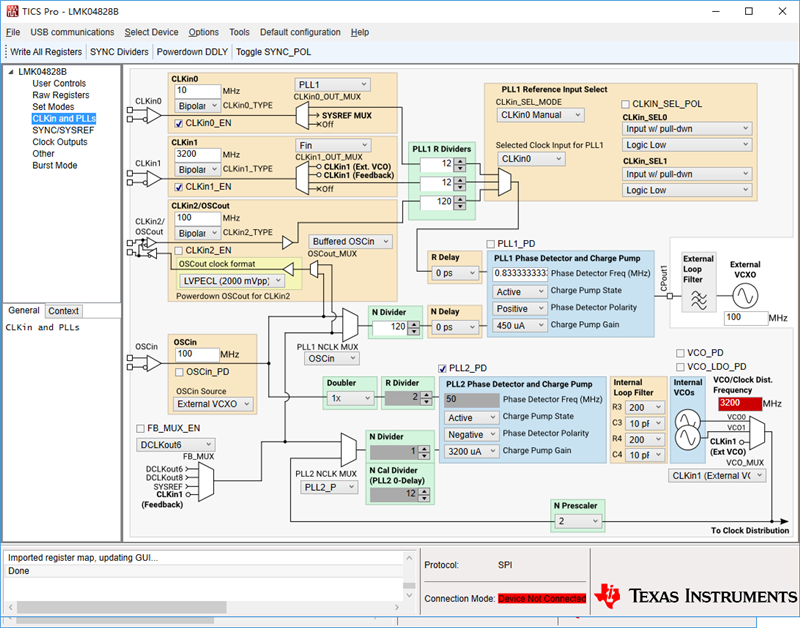Viewport: 800px width, 628px height.
Task: Select Raw Registers in the tree
Action: click(61, 95)
